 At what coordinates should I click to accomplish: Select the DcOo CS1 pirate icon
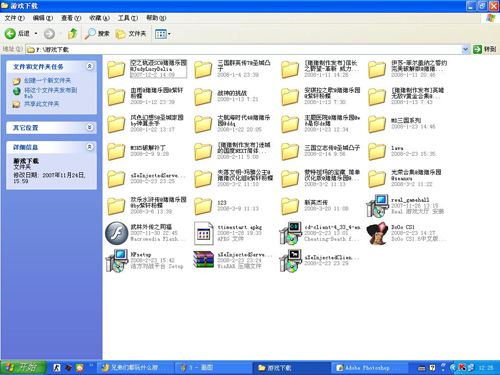pyautogui.click(x=377, y=233)
